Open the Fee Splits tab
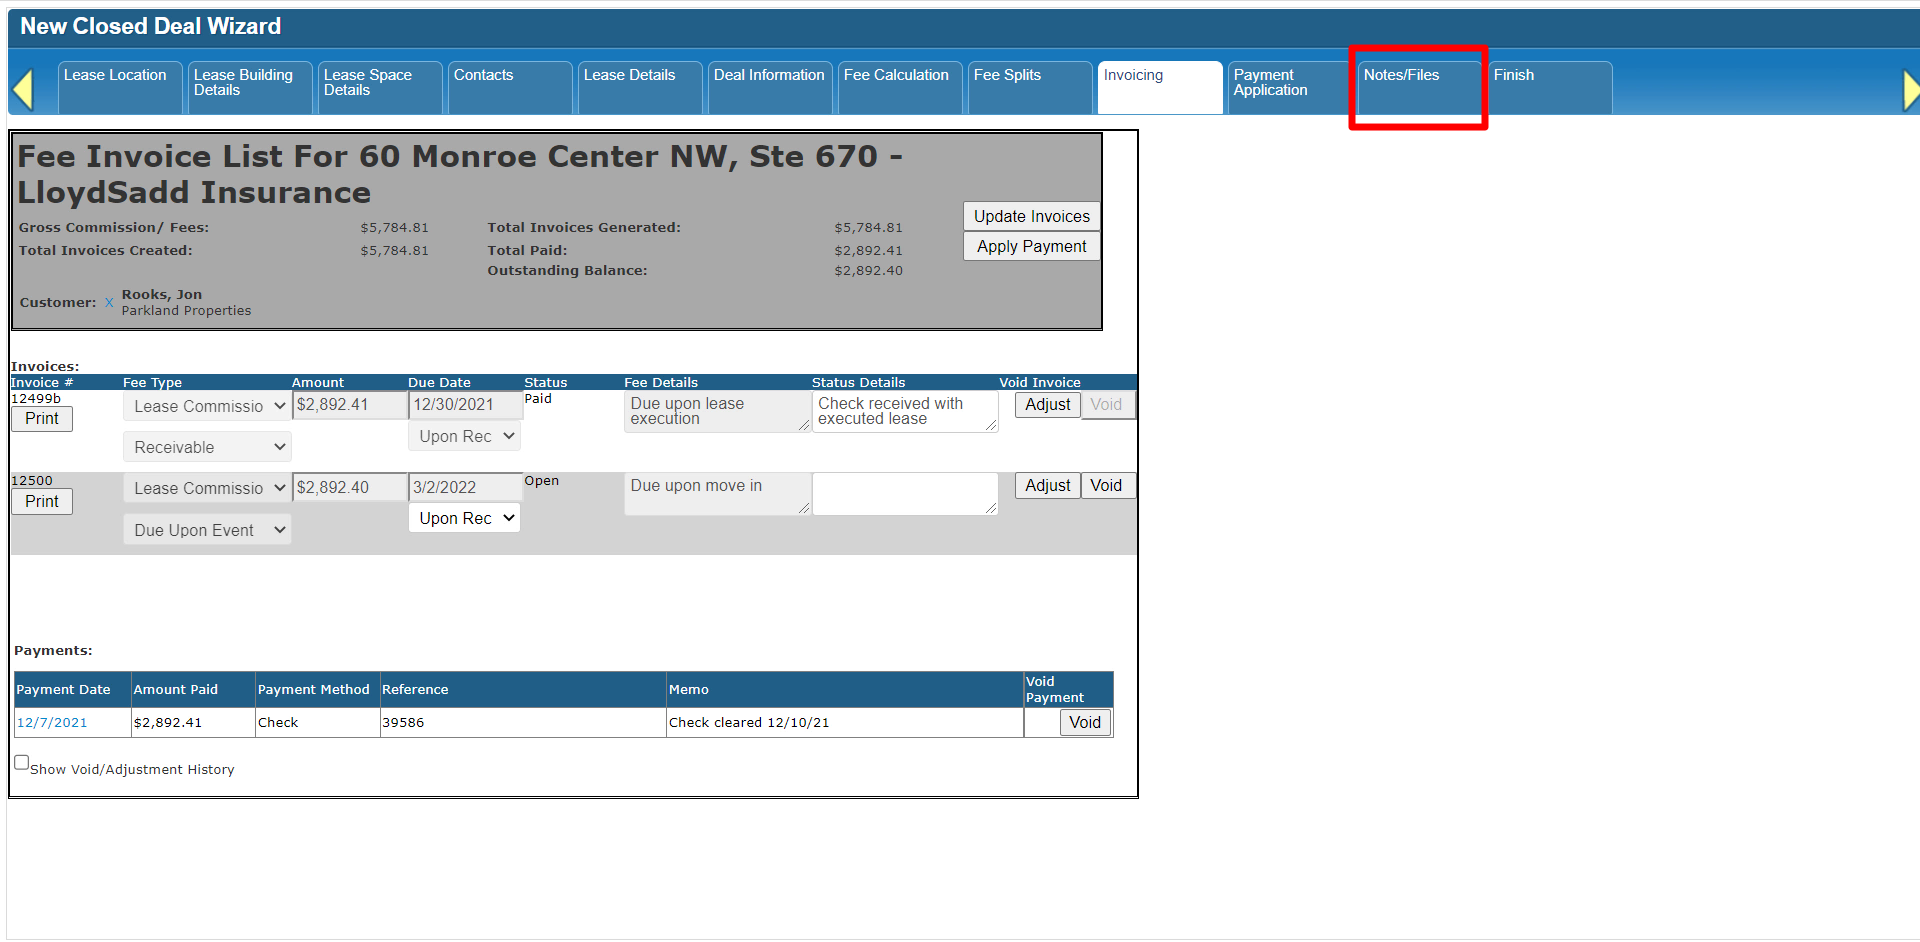This screenshot has height=942, width=1920. click(x=1028, y=86)
